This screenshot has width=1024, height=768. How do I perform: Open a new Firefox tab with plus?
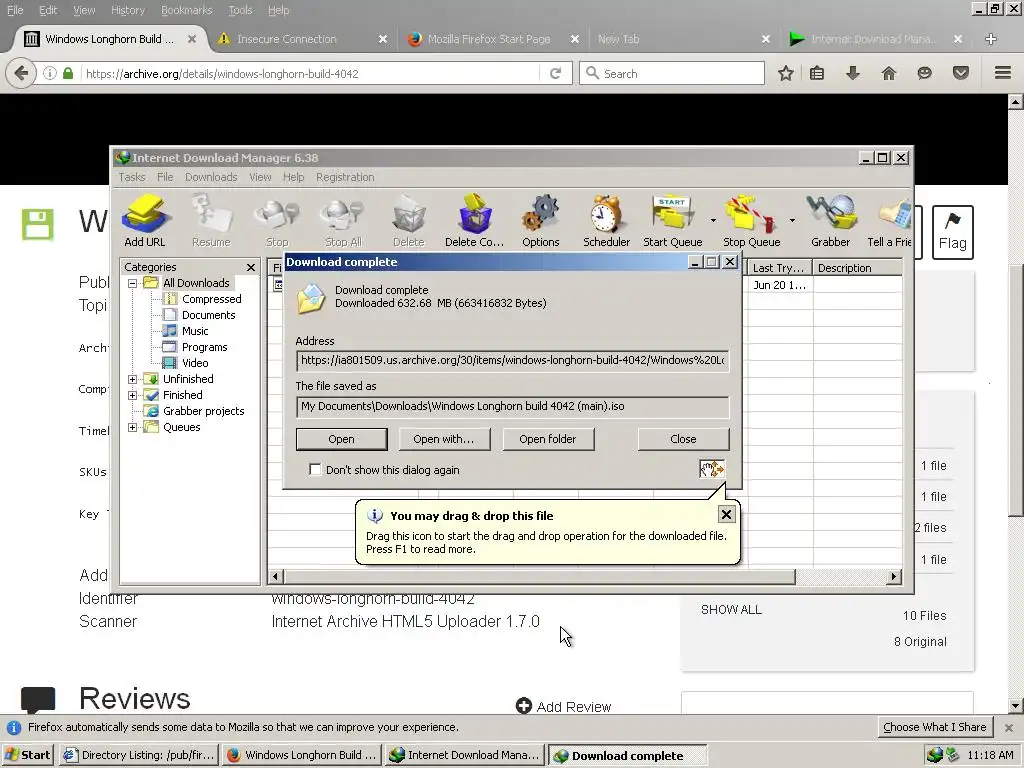[x=991, y=39]
